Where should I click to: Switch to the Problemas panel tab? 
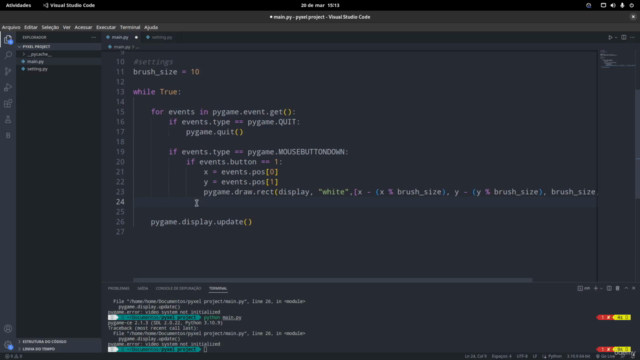coord(118,288)
